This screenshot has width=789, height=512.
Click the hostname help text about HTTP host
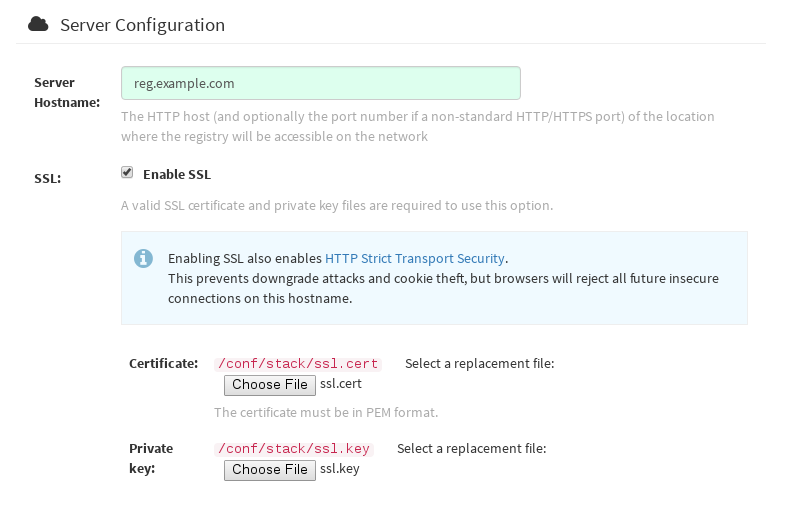click(417, 126)
